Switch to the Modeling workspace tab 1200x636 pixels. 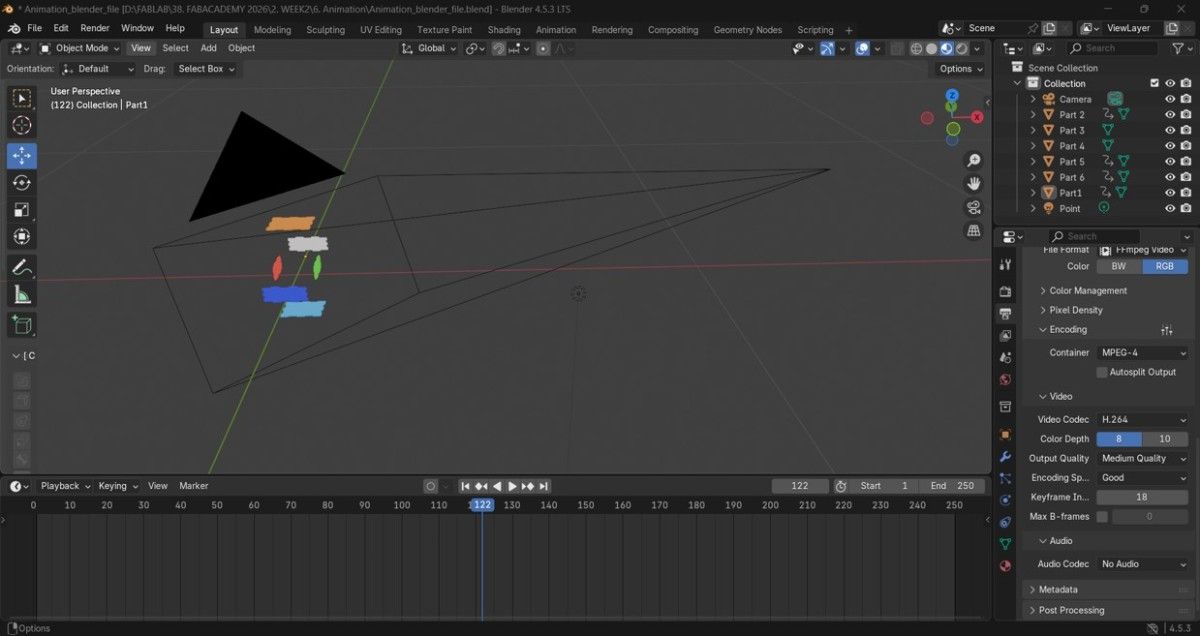click(272, 30)
